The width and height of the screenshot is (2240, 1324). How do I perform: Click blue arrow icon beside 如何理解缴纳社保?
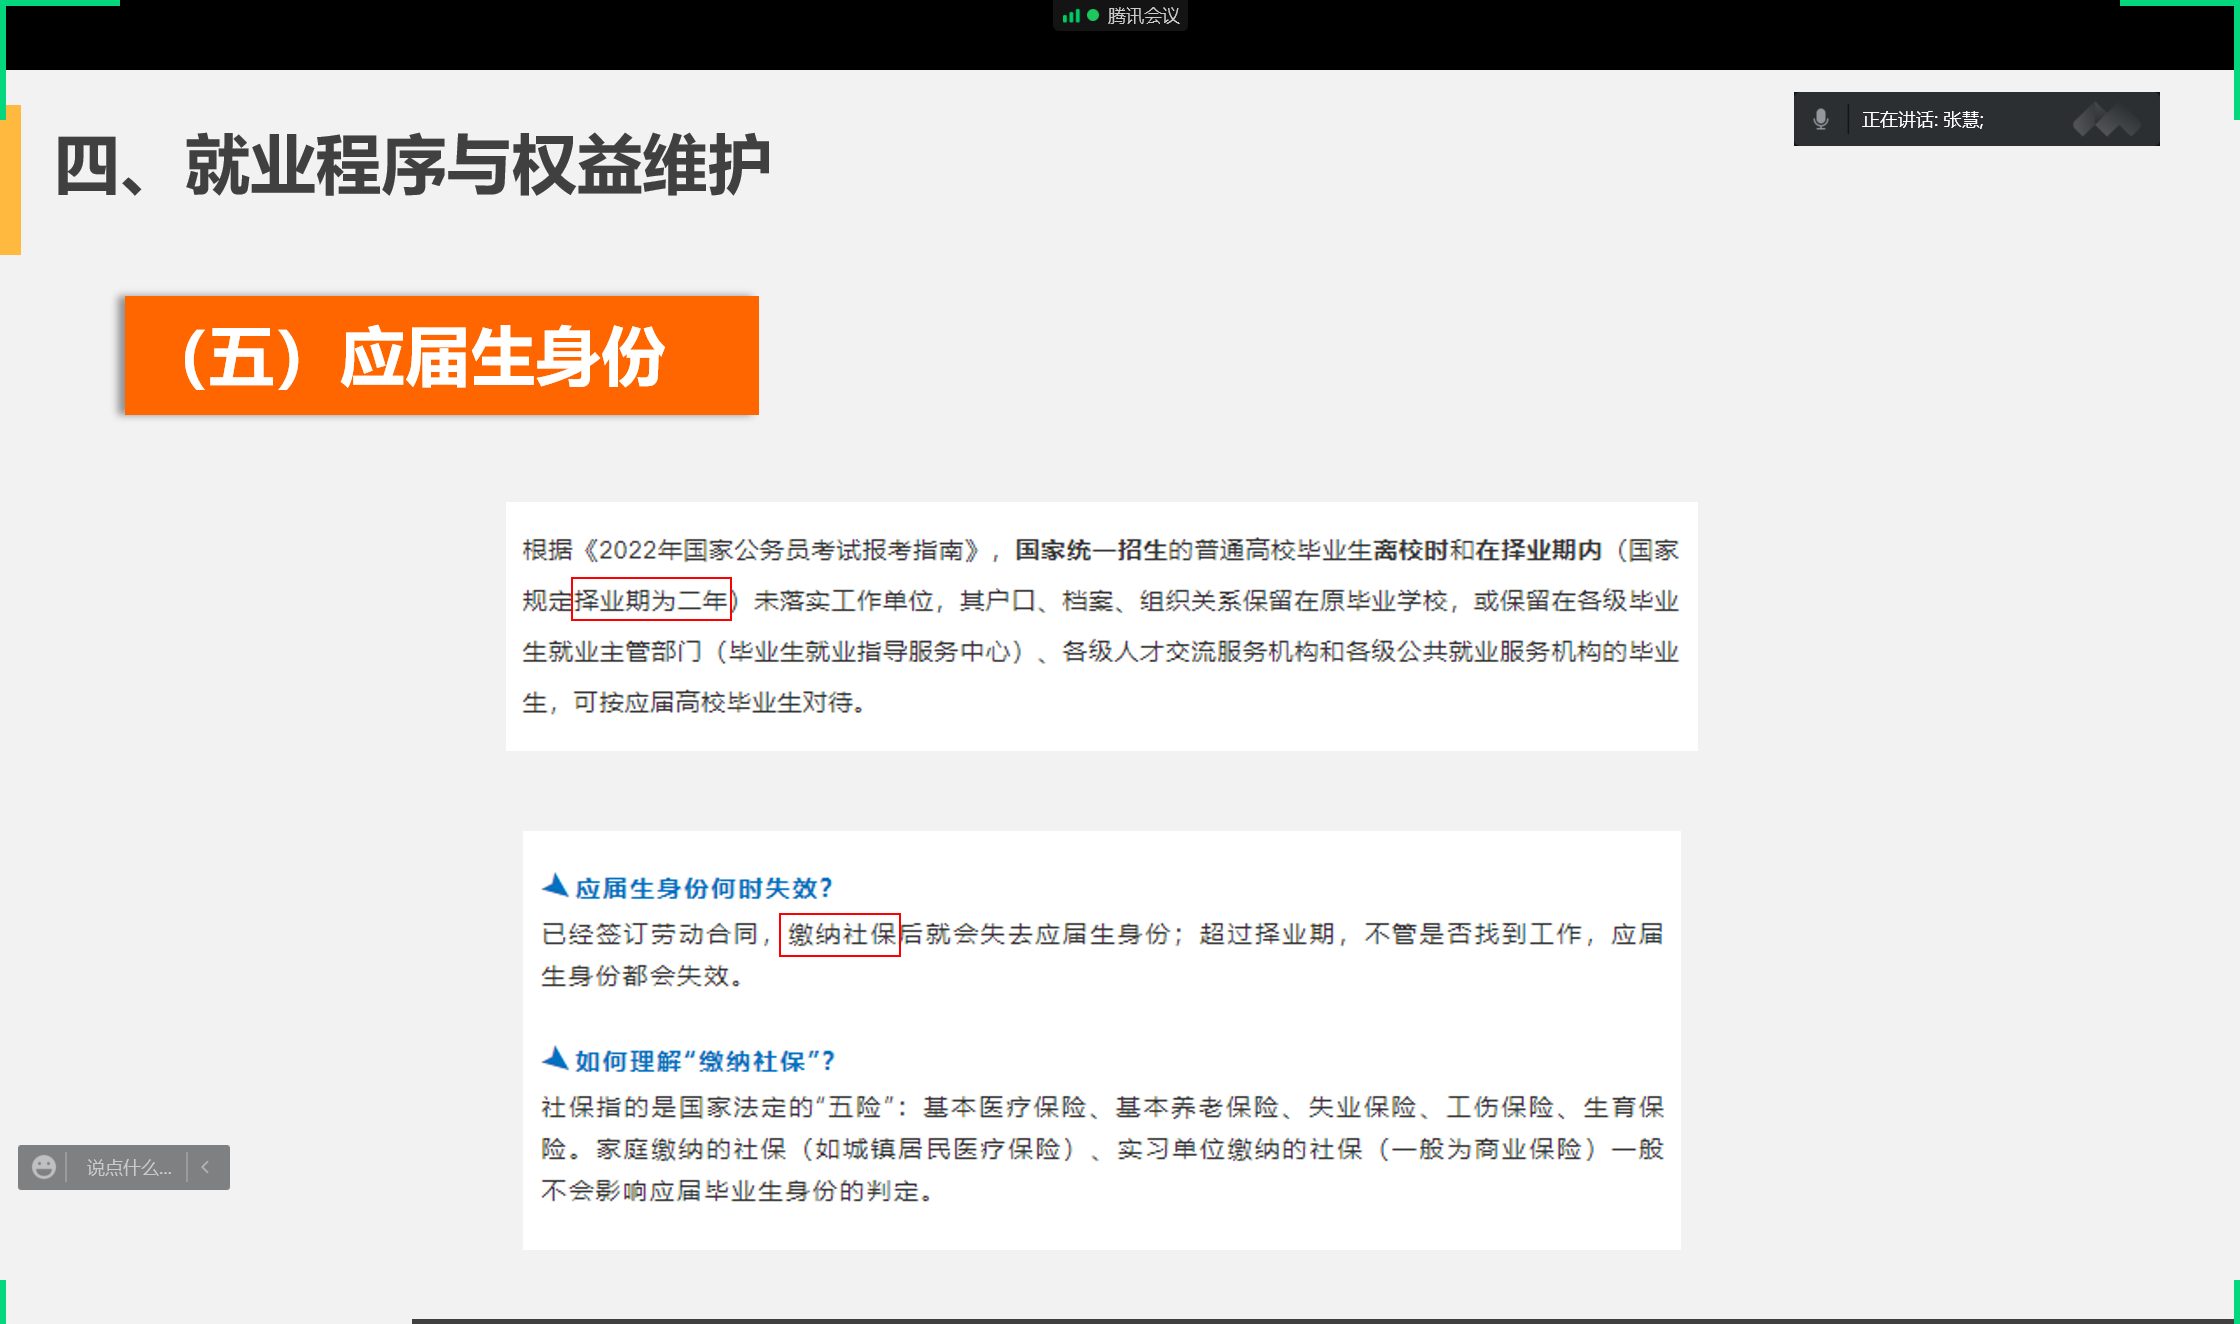tap(555, 1059)
